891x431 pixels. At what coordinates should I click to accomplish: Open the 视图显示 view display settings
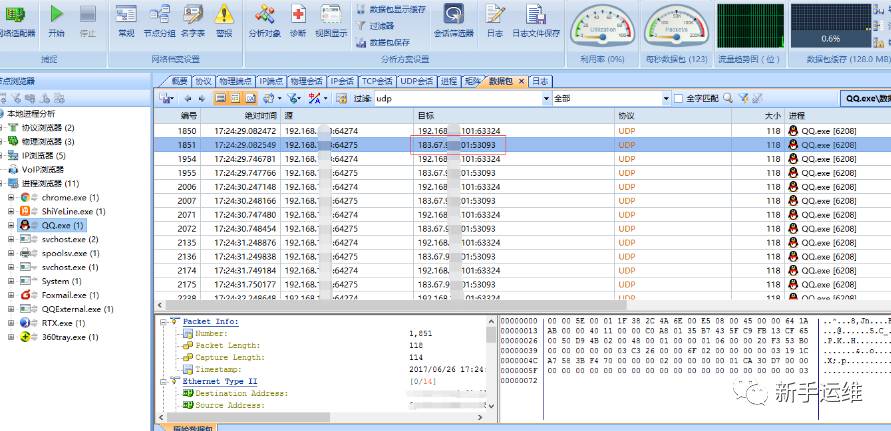click(331, 21)
